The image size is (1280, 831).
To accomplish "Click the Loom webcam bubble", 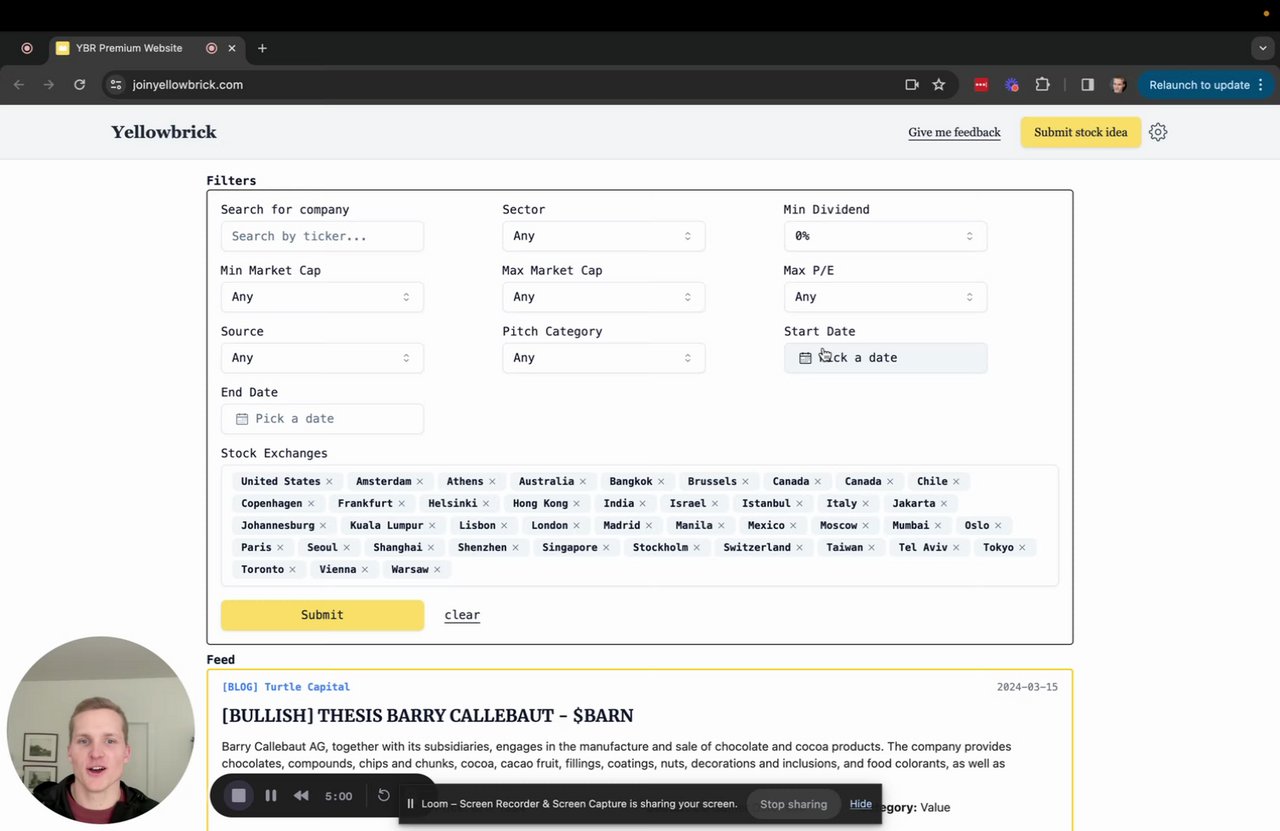I will coord(101,730).
